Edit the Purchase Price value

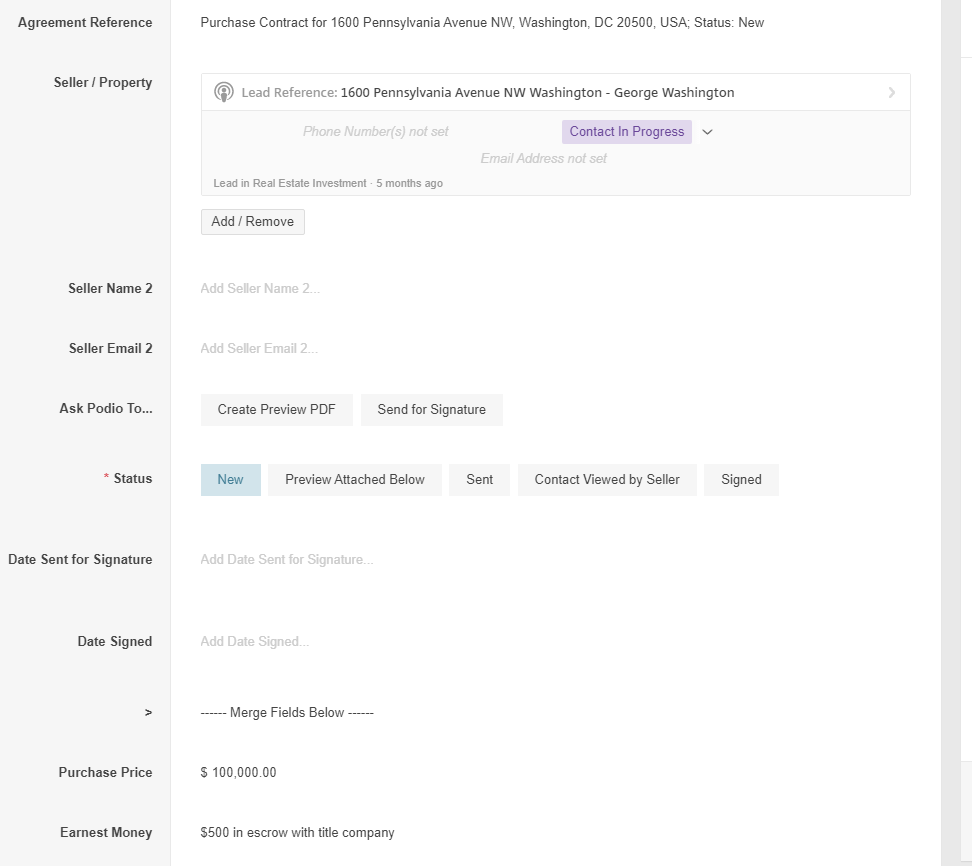239,773
